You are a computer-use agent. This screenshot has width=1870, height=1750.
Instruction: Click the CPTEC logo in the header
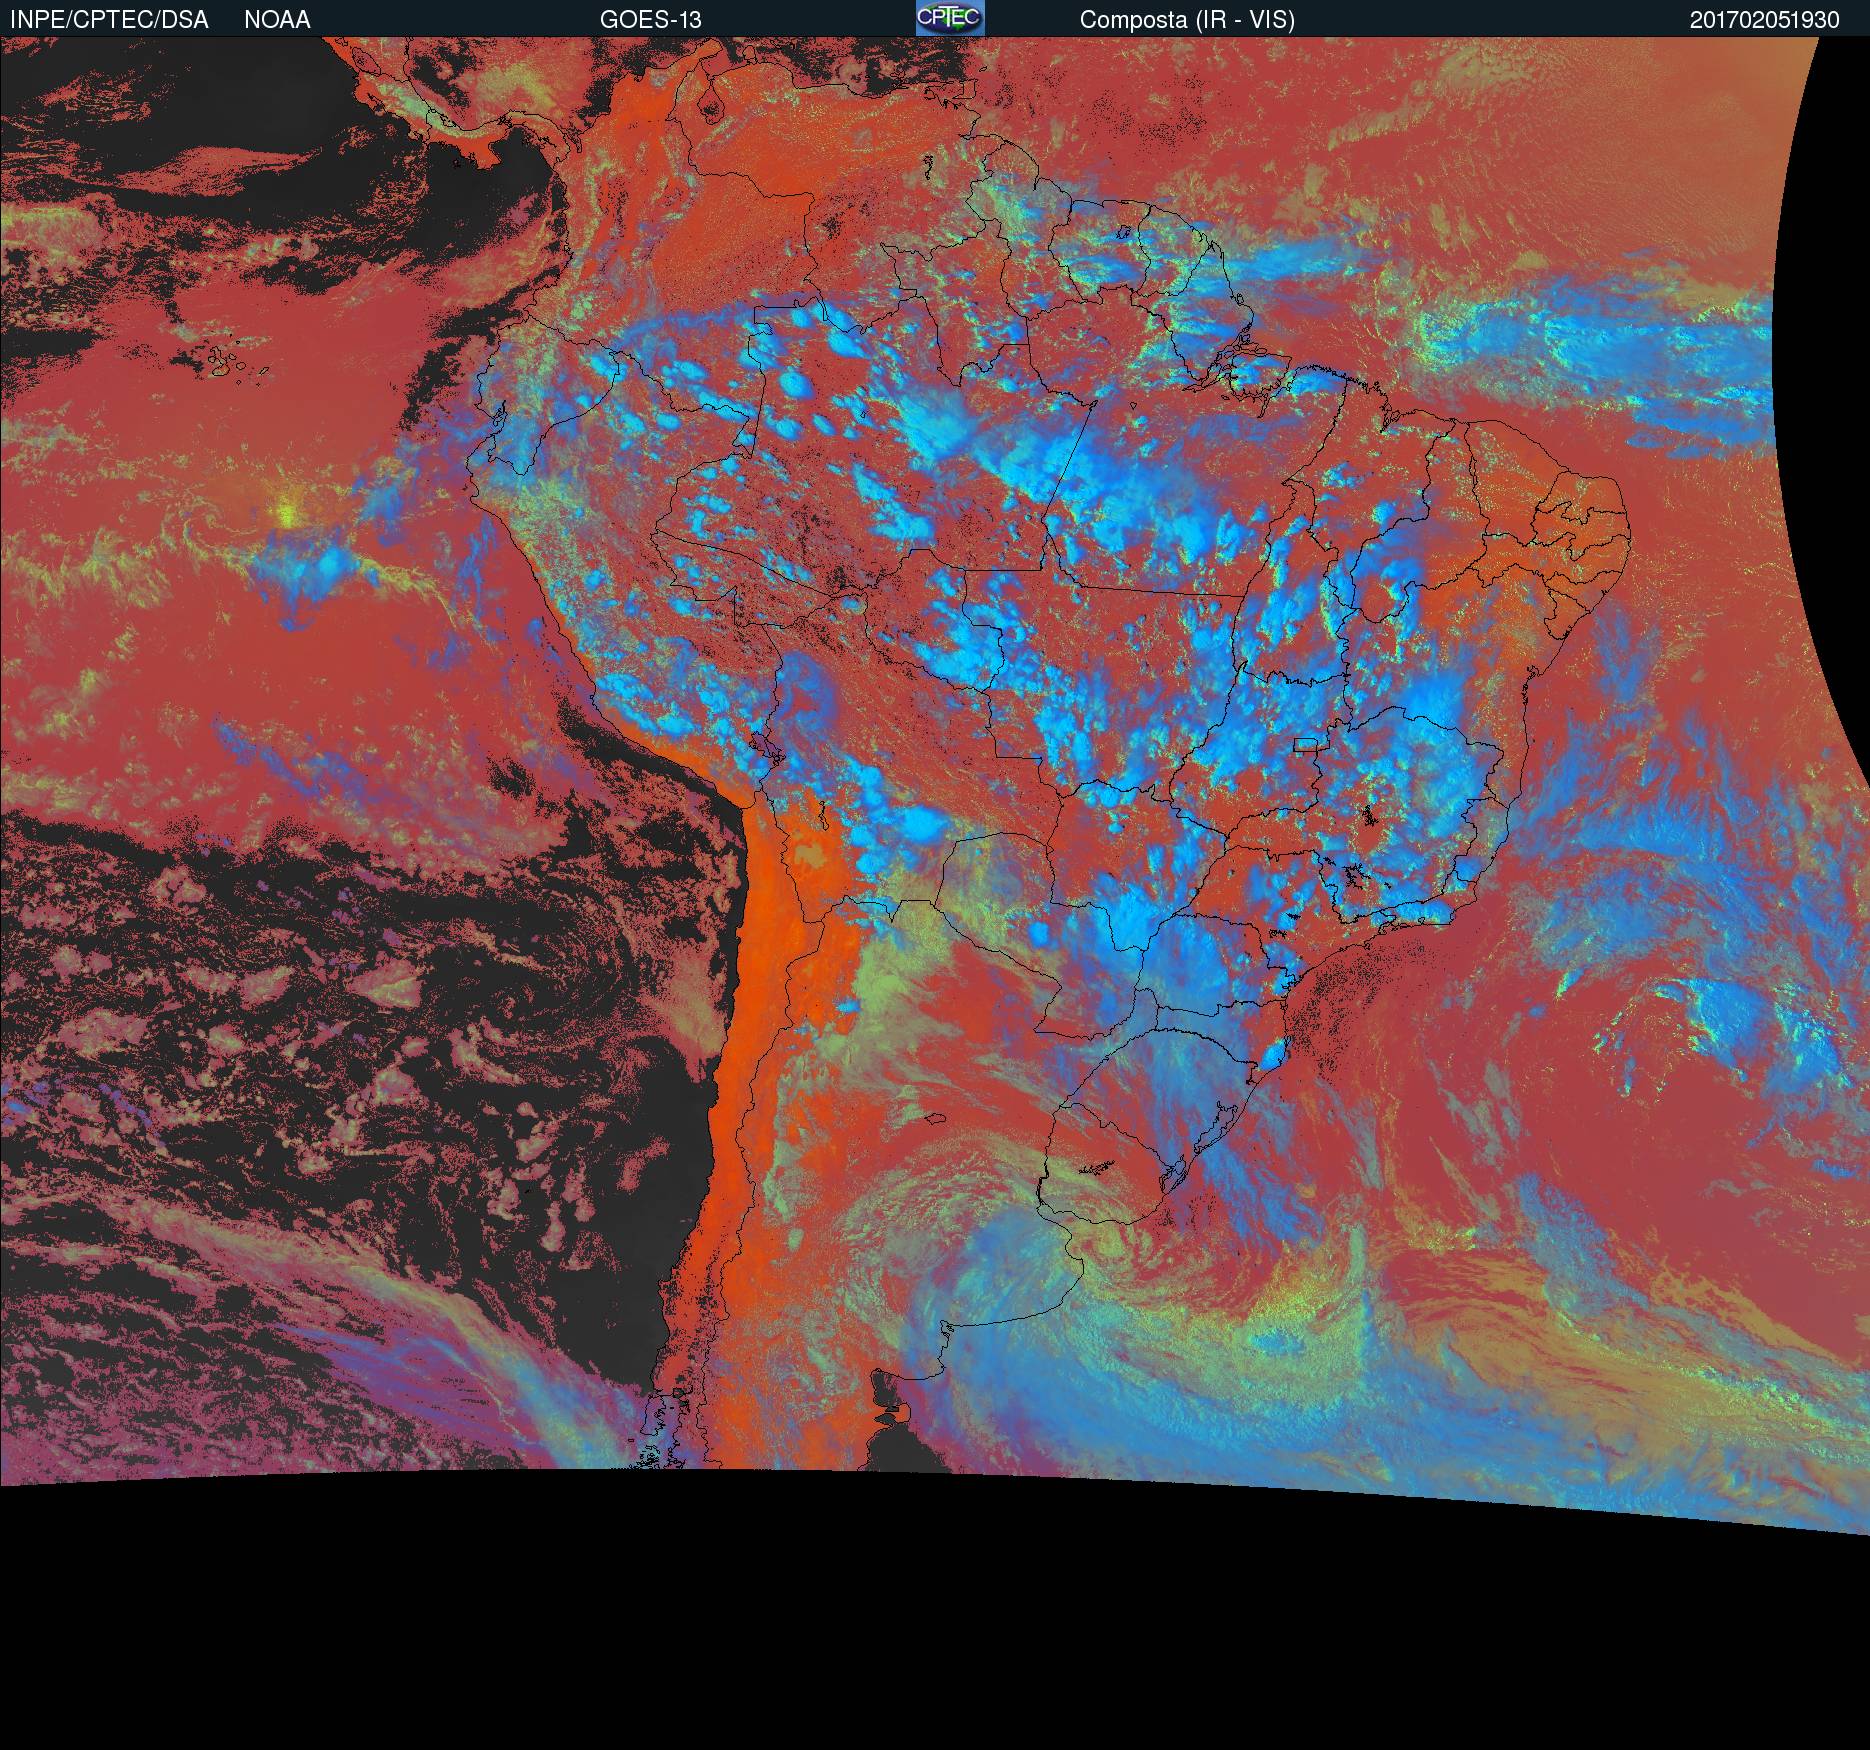point(950,18)
